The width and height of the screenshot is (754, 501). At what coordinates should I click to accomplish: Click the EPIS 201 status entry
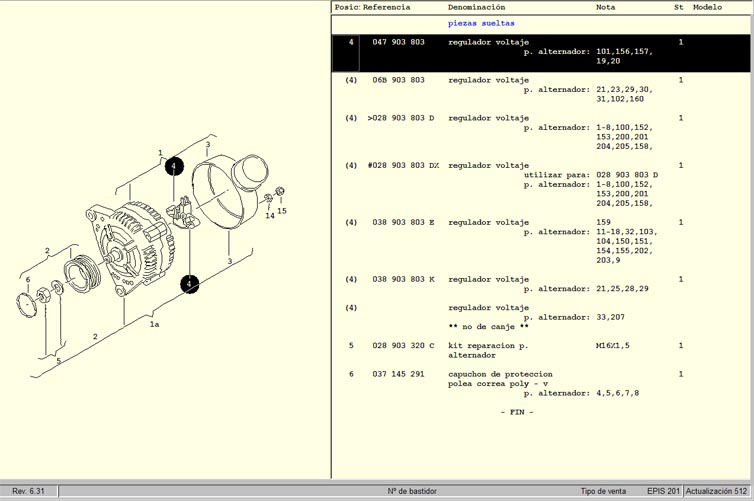663,491
